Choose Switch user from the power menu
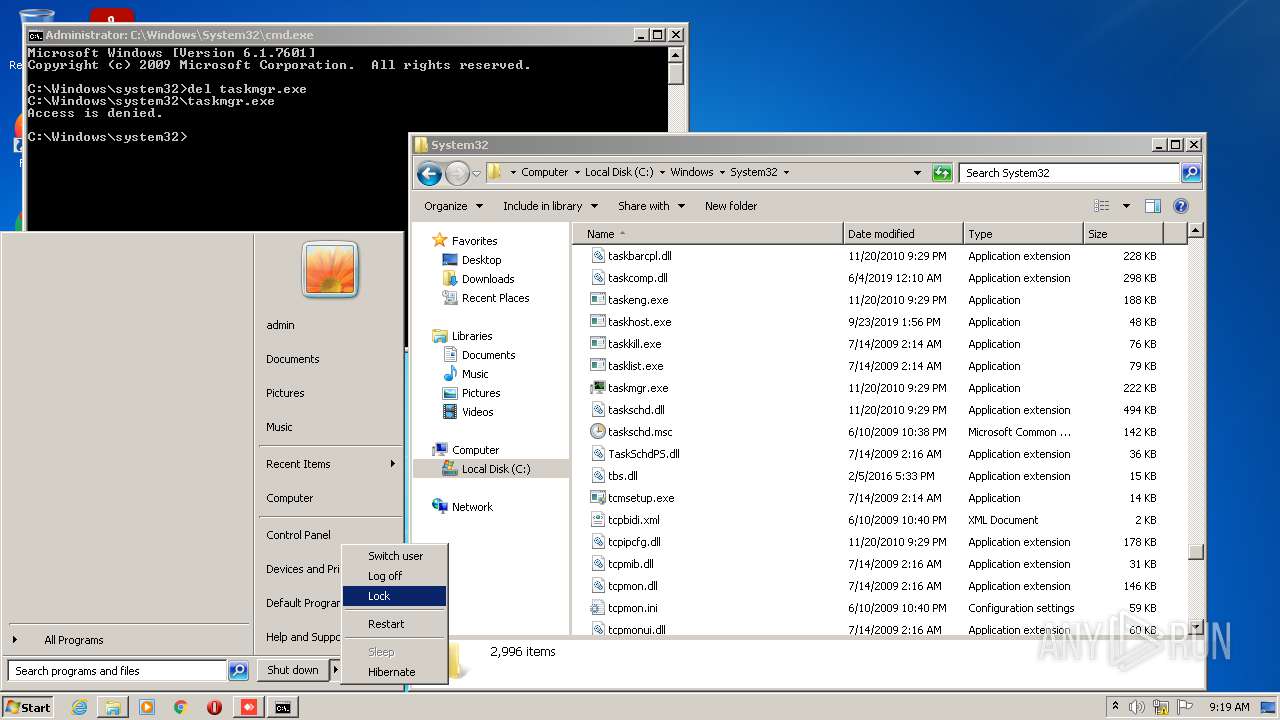 pos(394,556)
